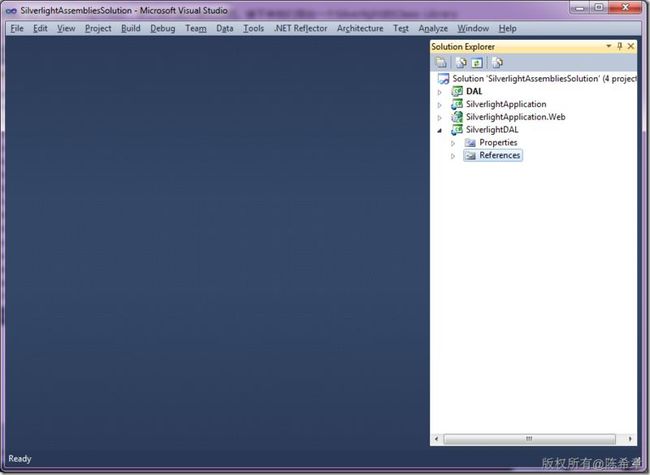
Task: Close the Solution Explorer panel
Action: [x=631, y=46]
